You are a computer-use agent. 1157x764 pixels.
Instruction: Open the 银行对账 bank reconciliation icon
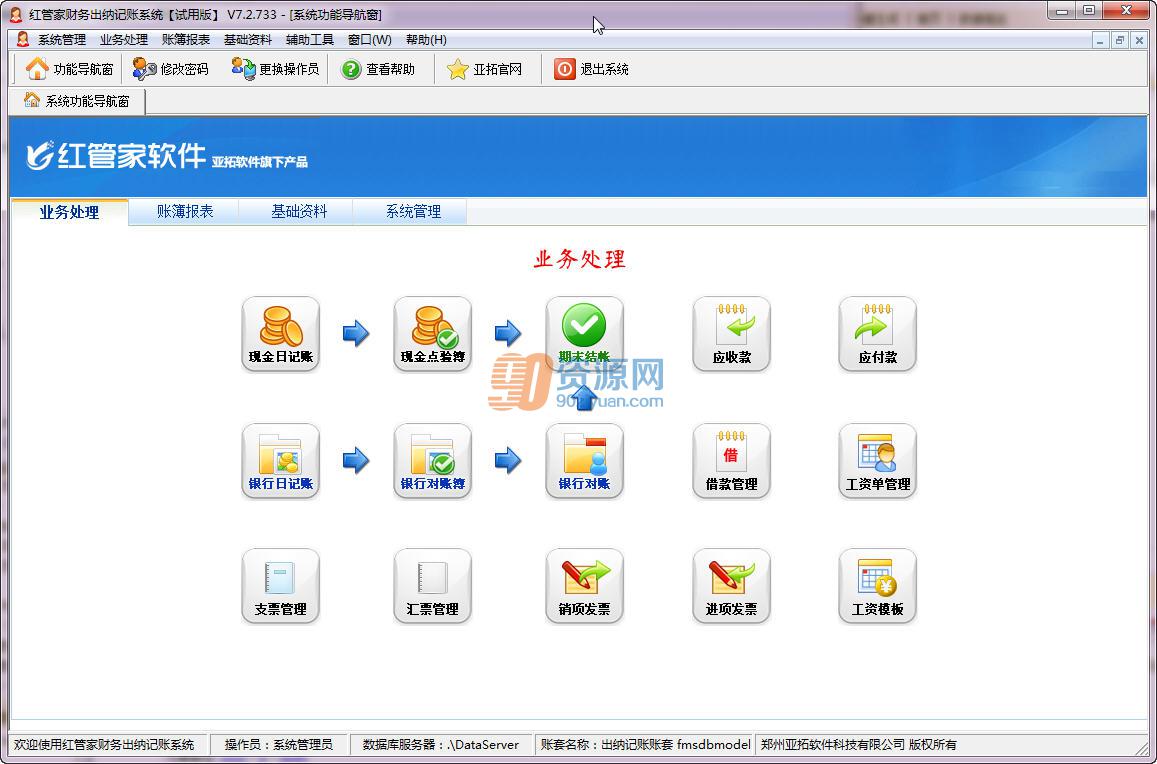click(x=584, y=461)
